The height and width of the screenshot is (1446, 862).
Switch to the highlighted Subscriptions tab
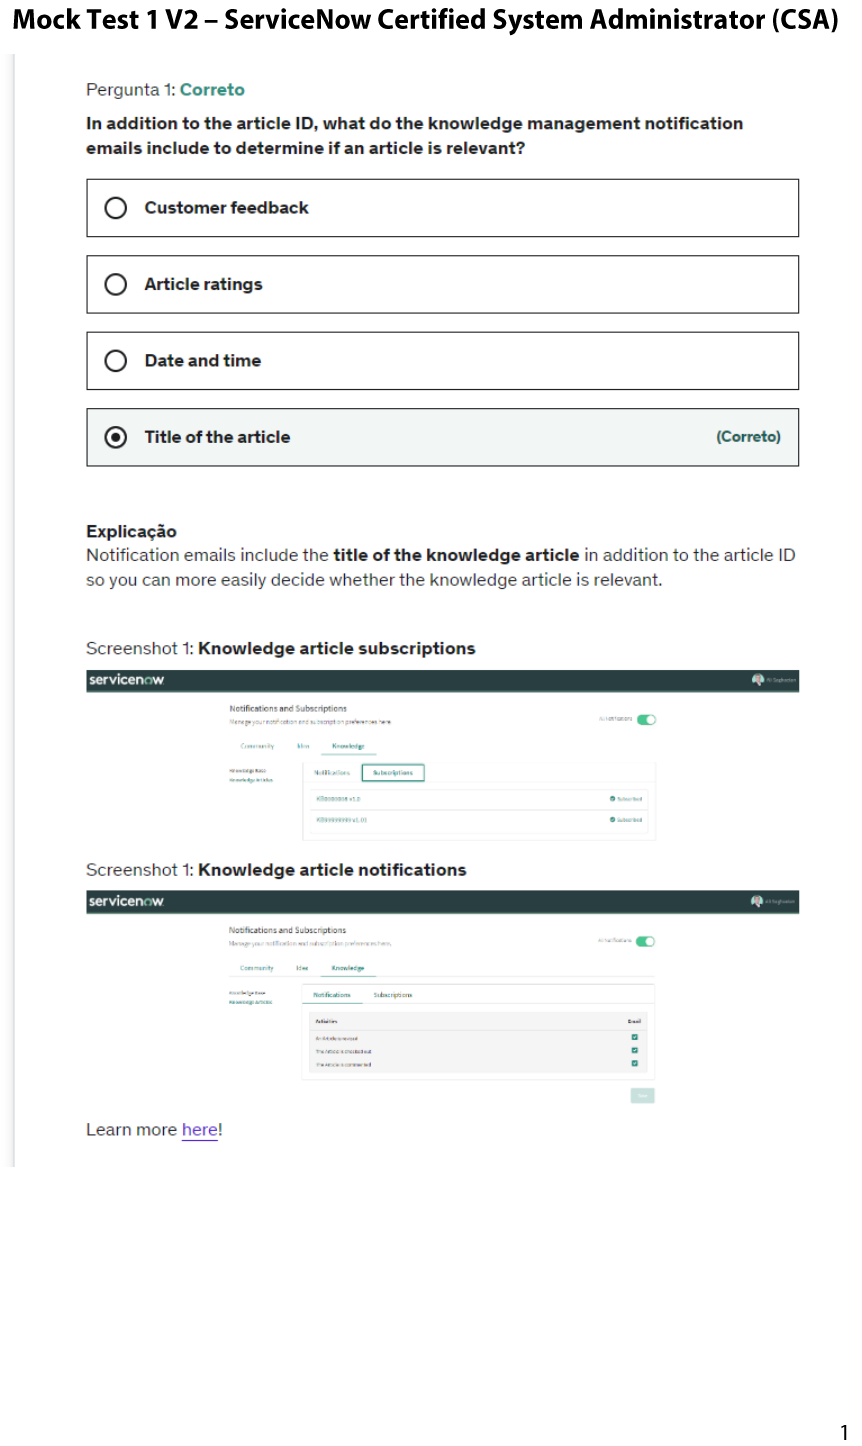(x=393, y=773)
